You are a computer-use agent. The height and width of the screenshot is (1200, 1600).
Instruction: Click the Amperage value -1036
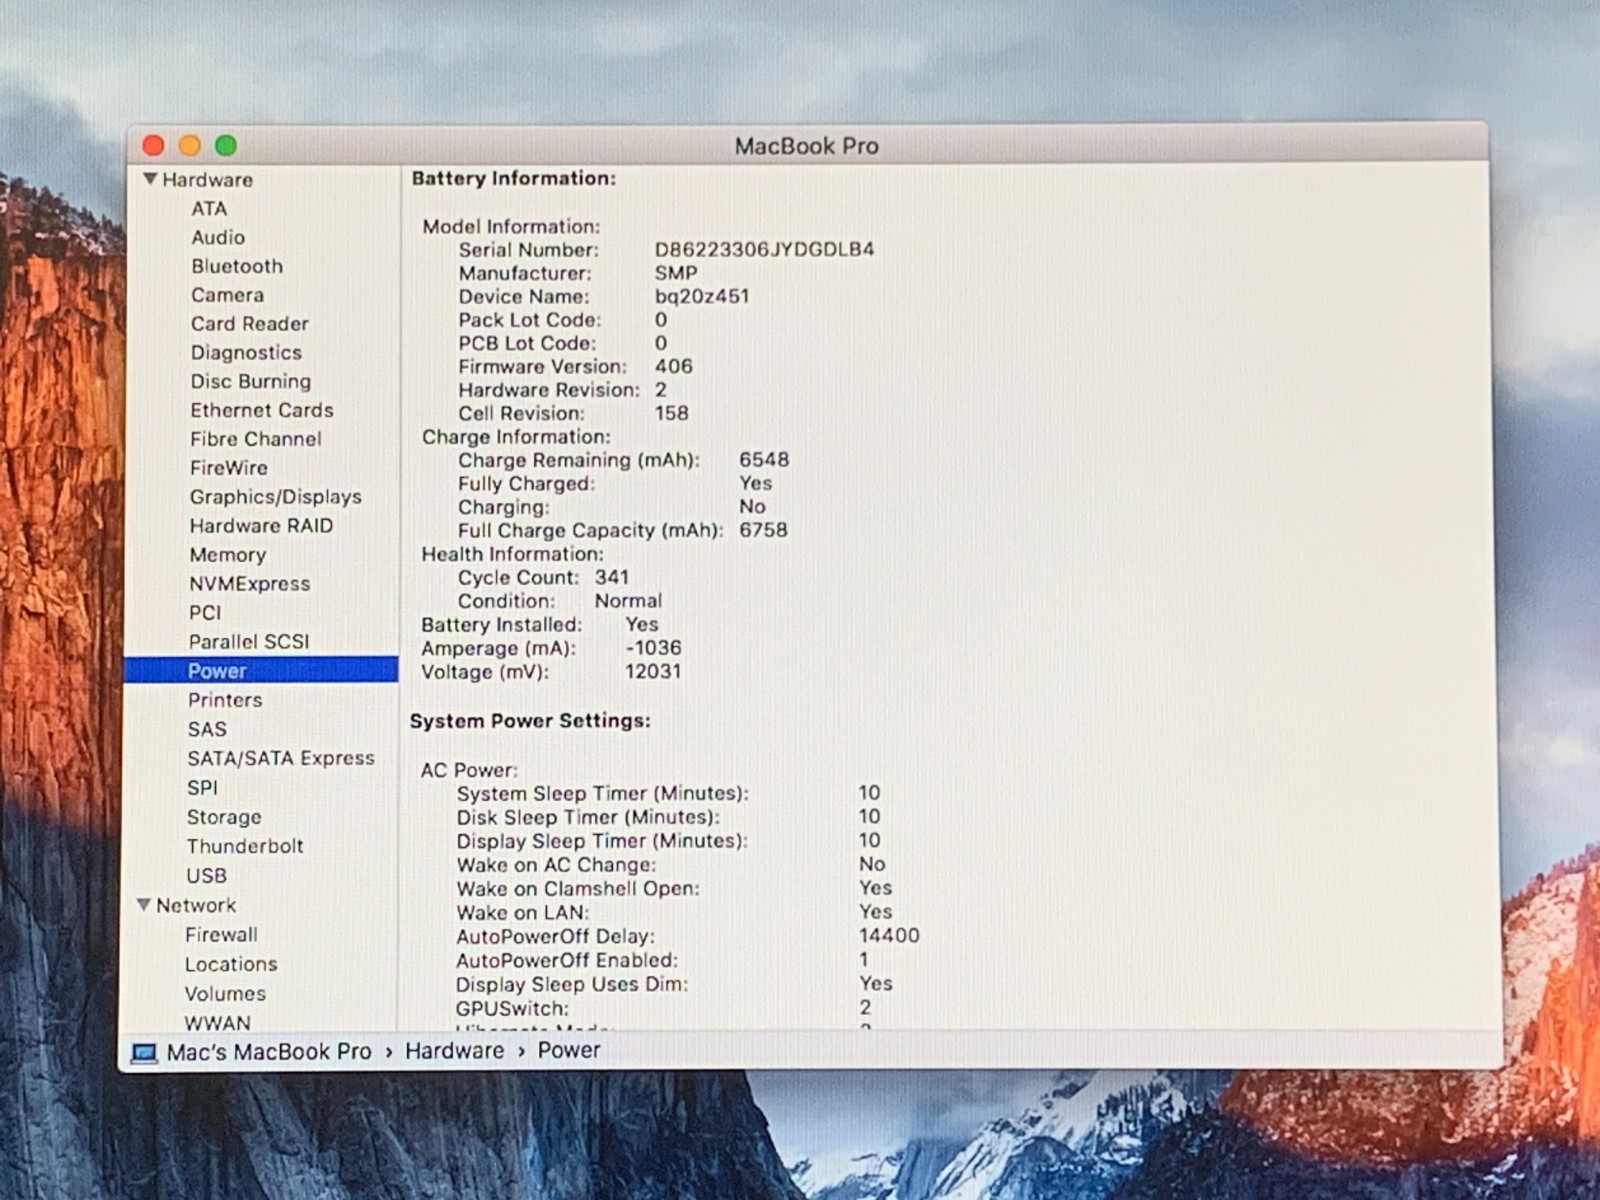[x=653, y=648]
